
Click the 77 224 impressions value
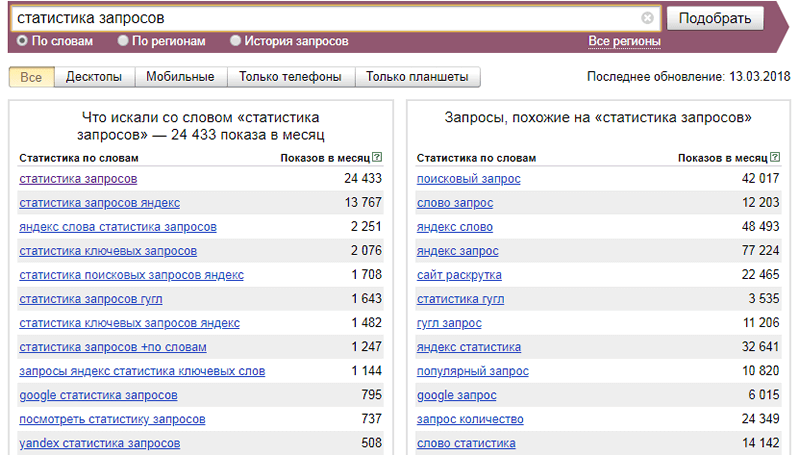(x=760, y=250)
